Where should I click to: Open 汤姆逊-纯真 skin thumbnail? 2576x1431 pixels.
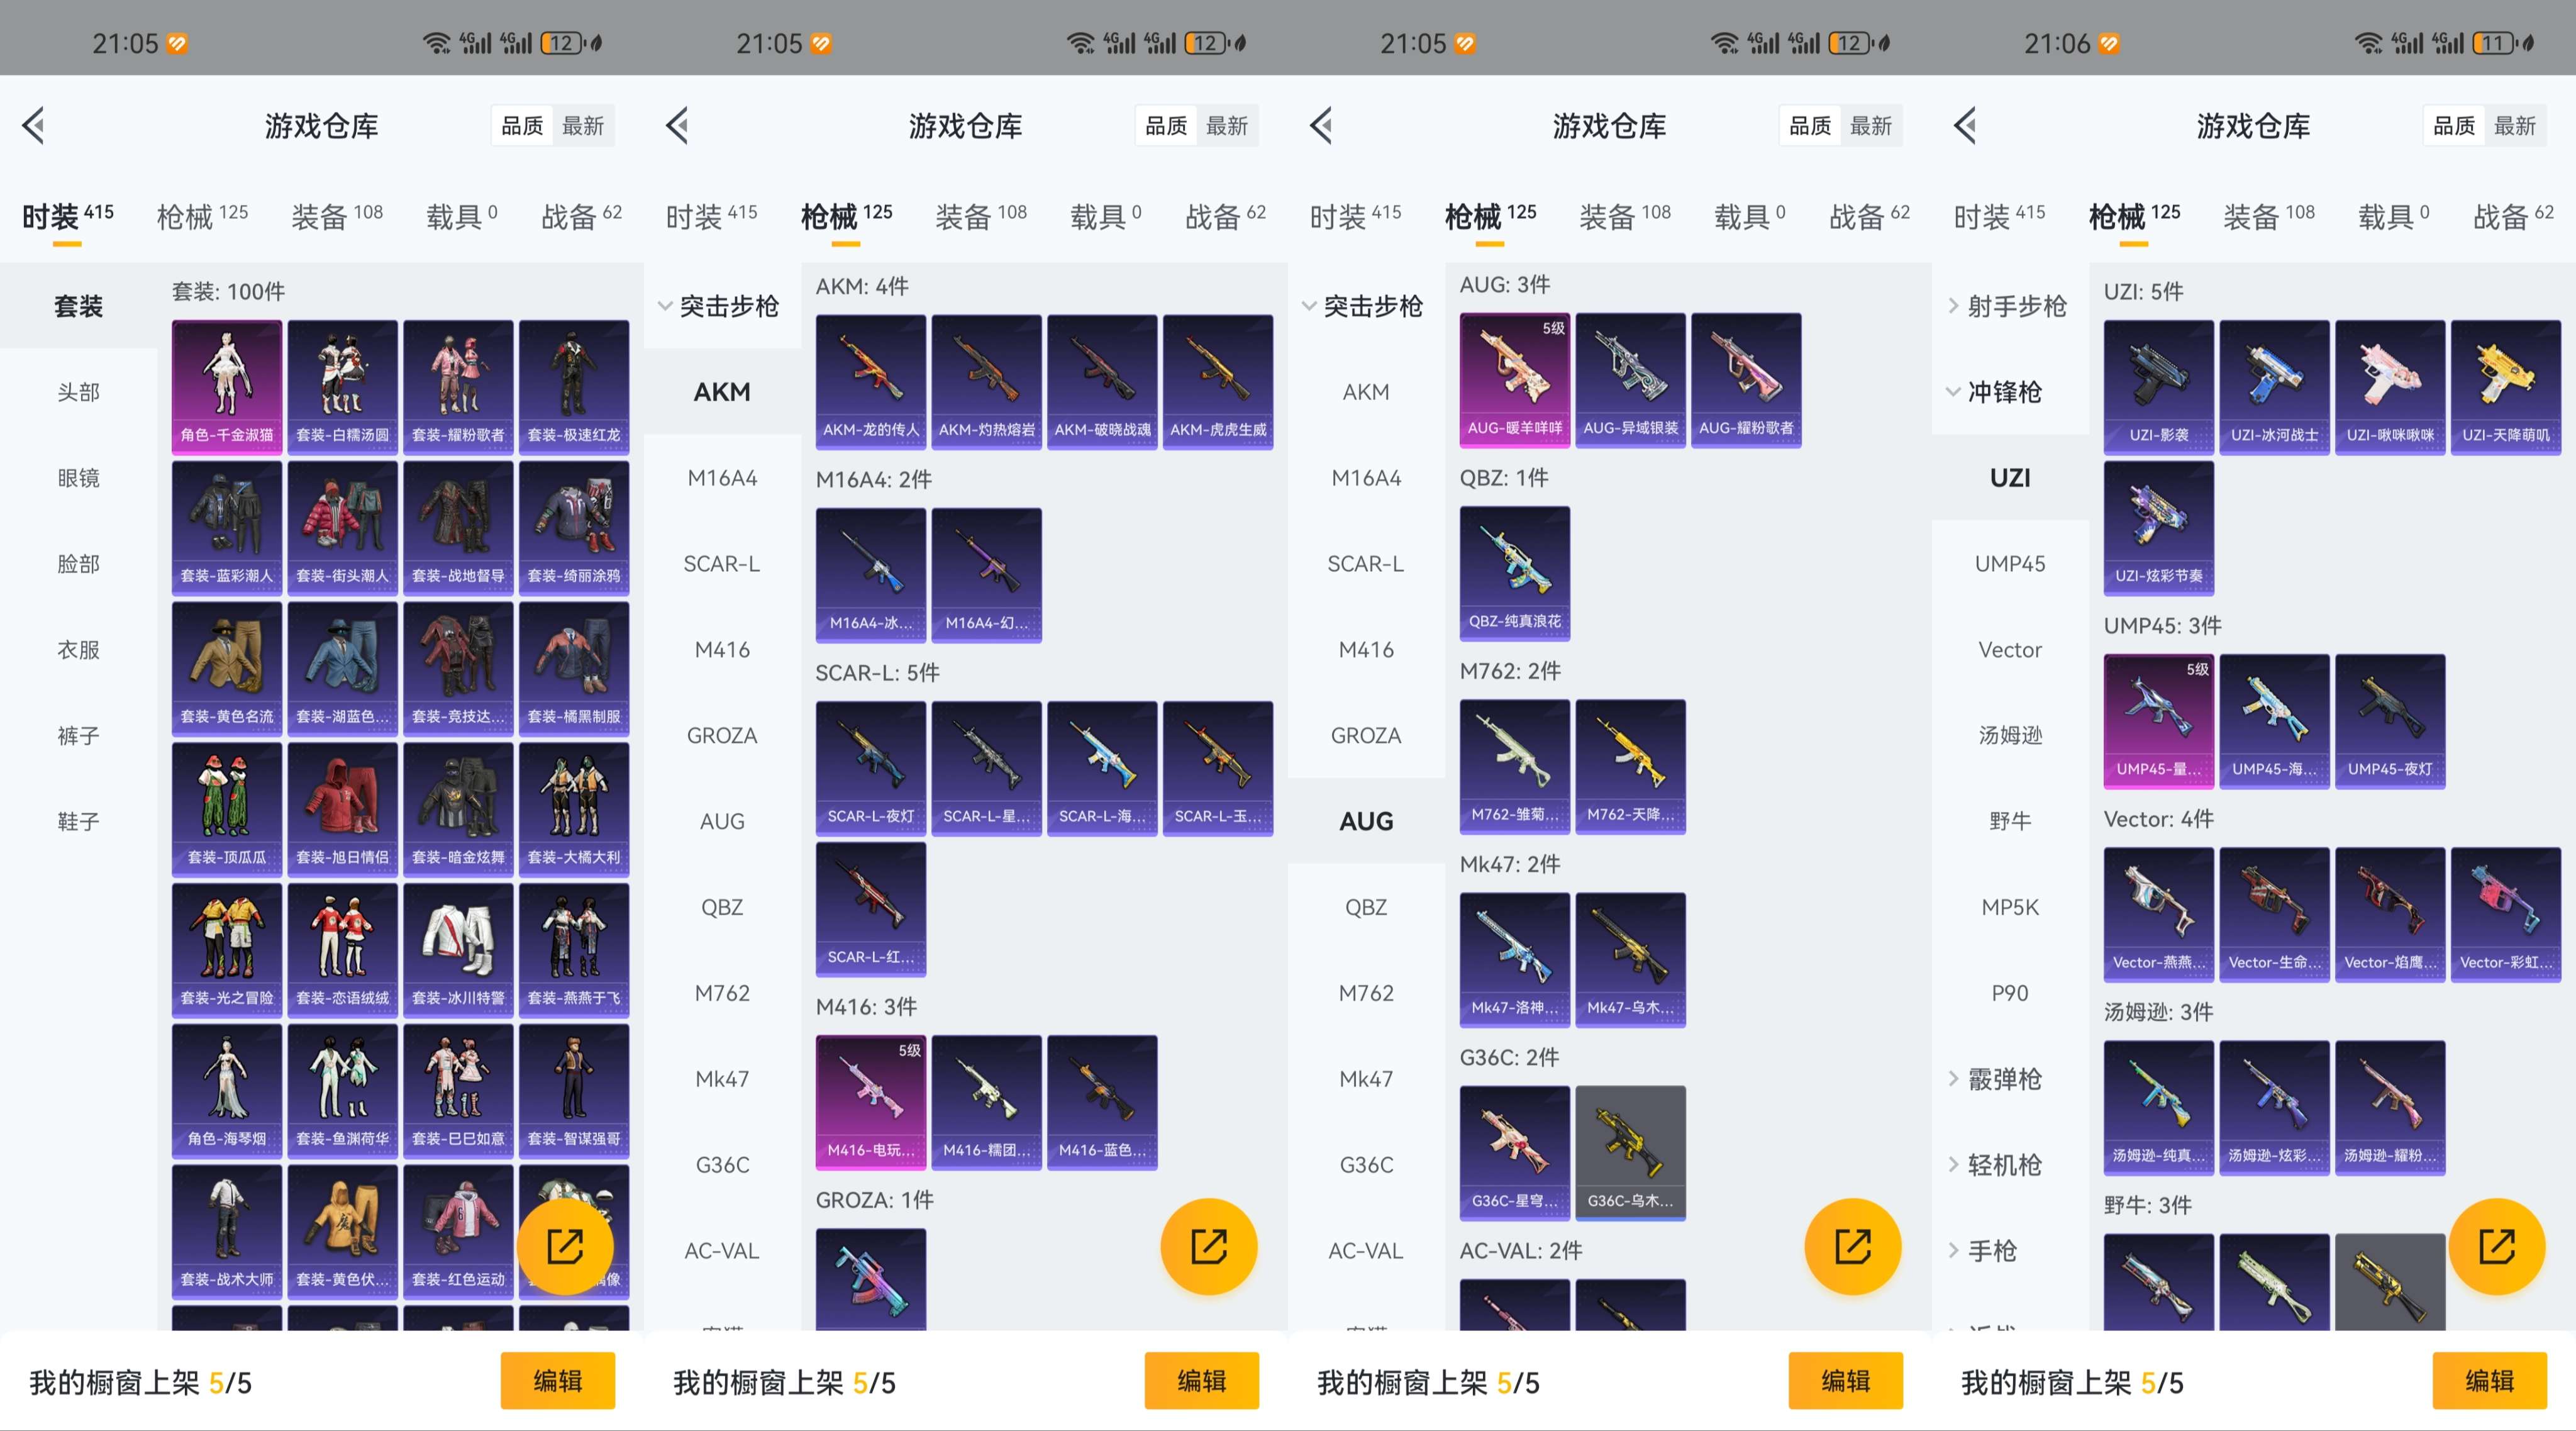(2159, 1107)
